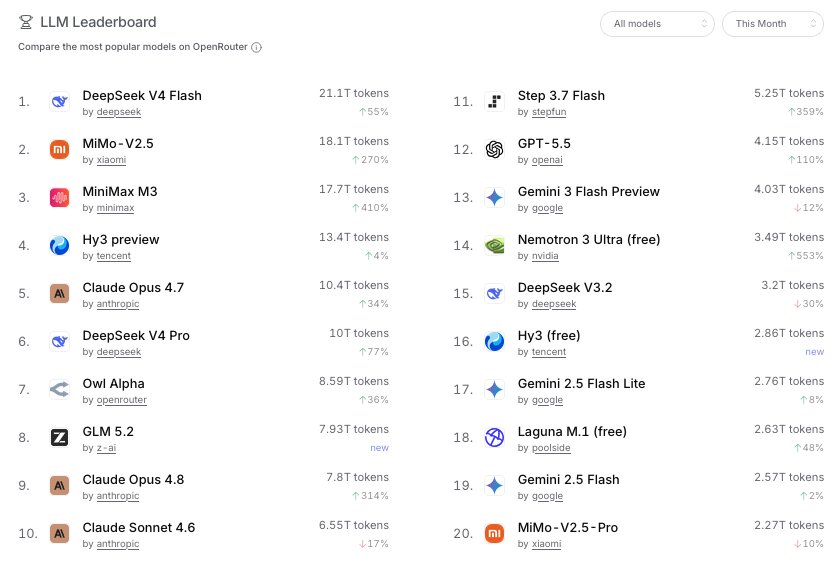Click the stepfun provider link

point(549,112)
